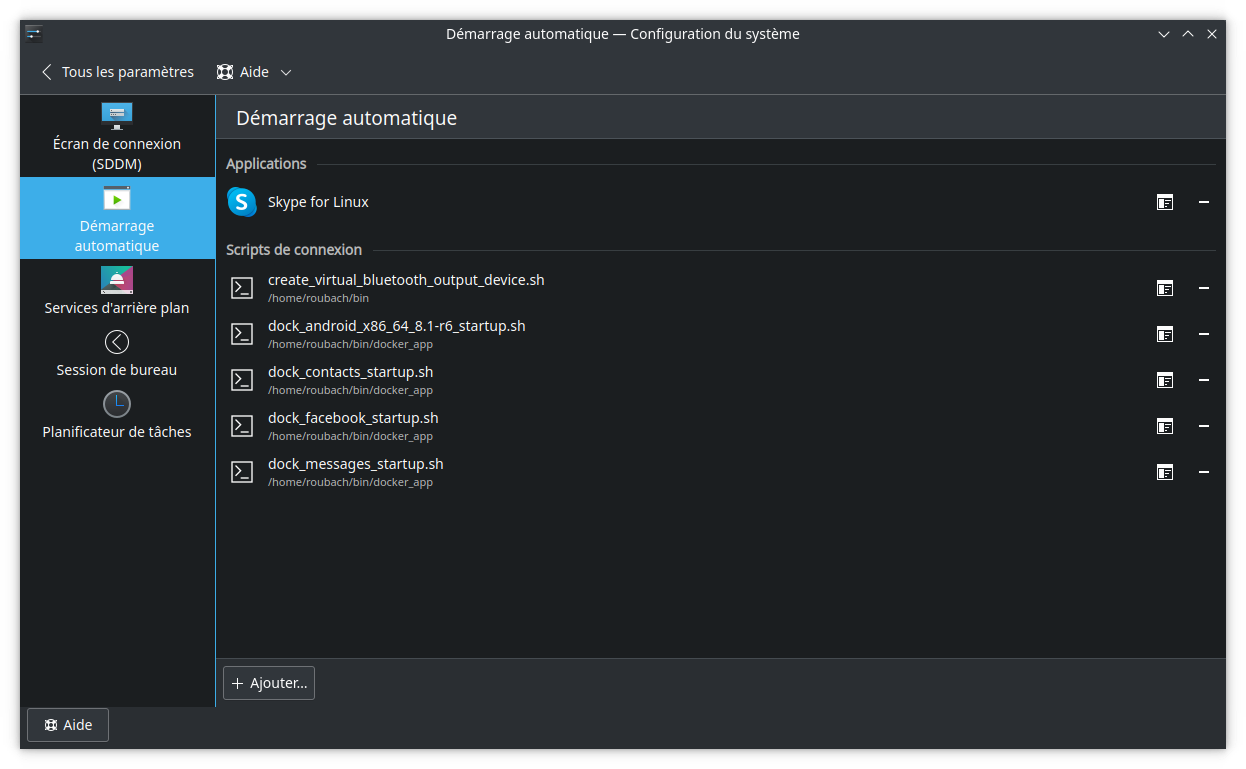Open properties of dock_facebook_startup.sh script

point(1165,425)
